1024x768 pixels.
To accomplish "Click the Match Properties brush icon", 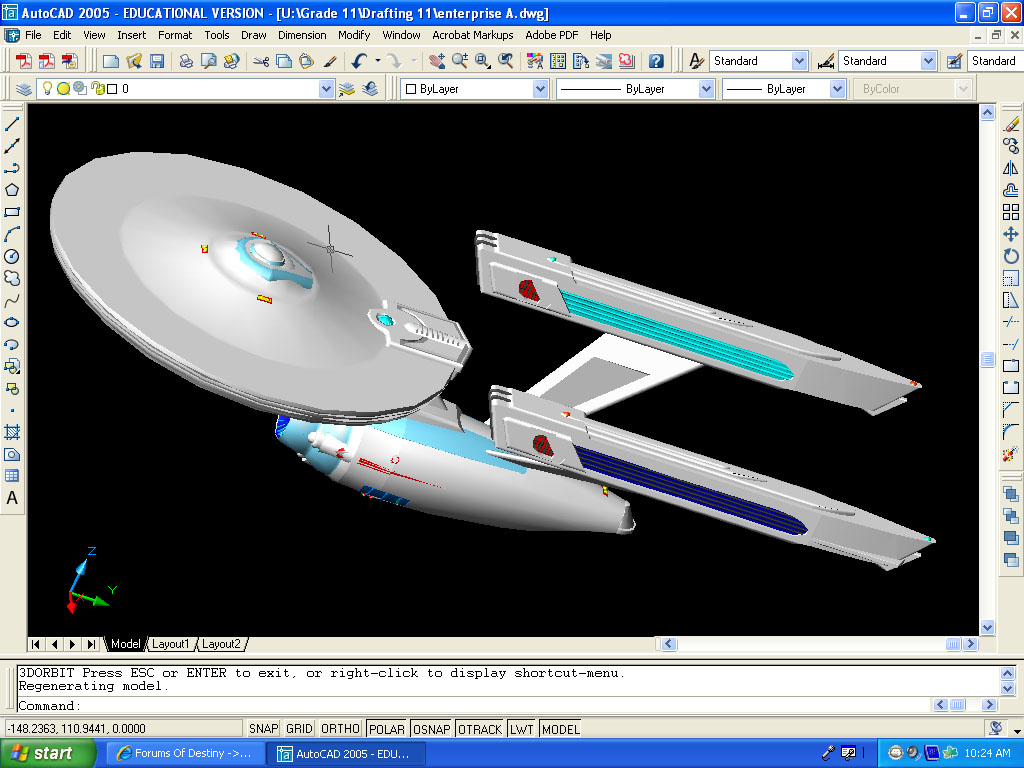I will pyautogui.click(x=330, y=61).
